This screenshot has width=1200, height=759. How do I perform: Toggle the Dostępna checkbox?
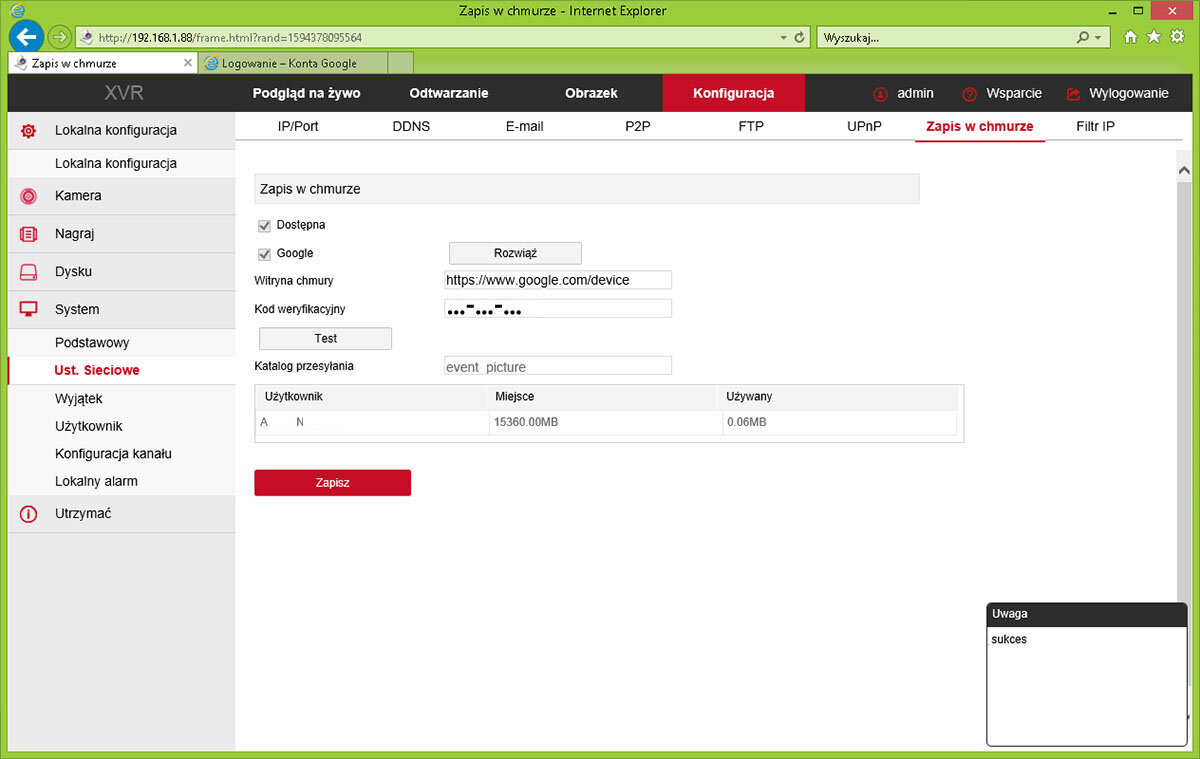click(x=265, y=226)
